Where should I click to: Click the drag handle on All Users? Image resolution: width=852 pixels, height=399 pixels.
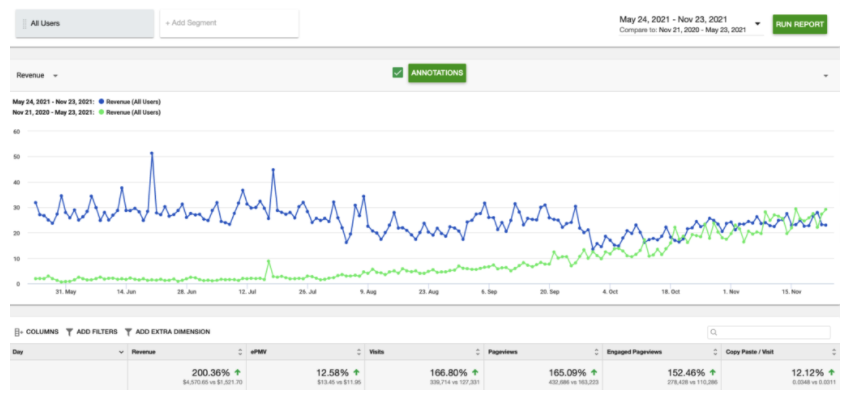(24, 24)
